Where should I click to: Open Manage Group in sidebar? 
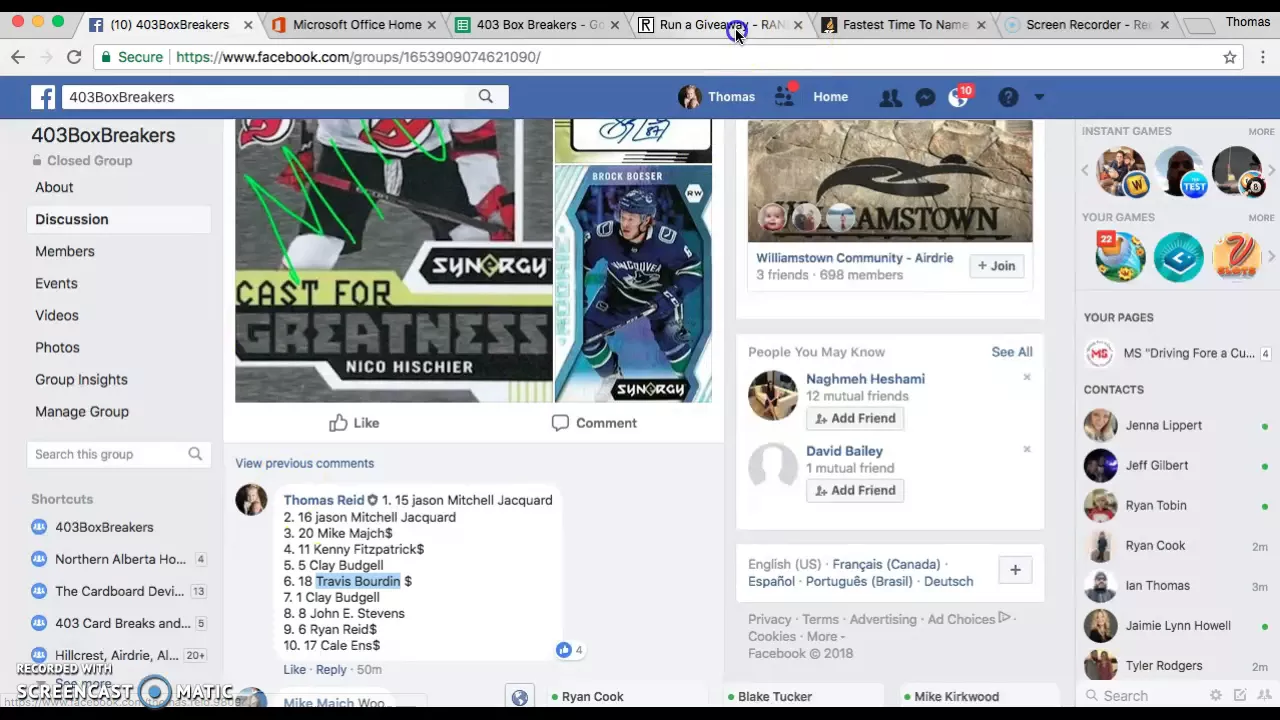click(x=82, y=411)
